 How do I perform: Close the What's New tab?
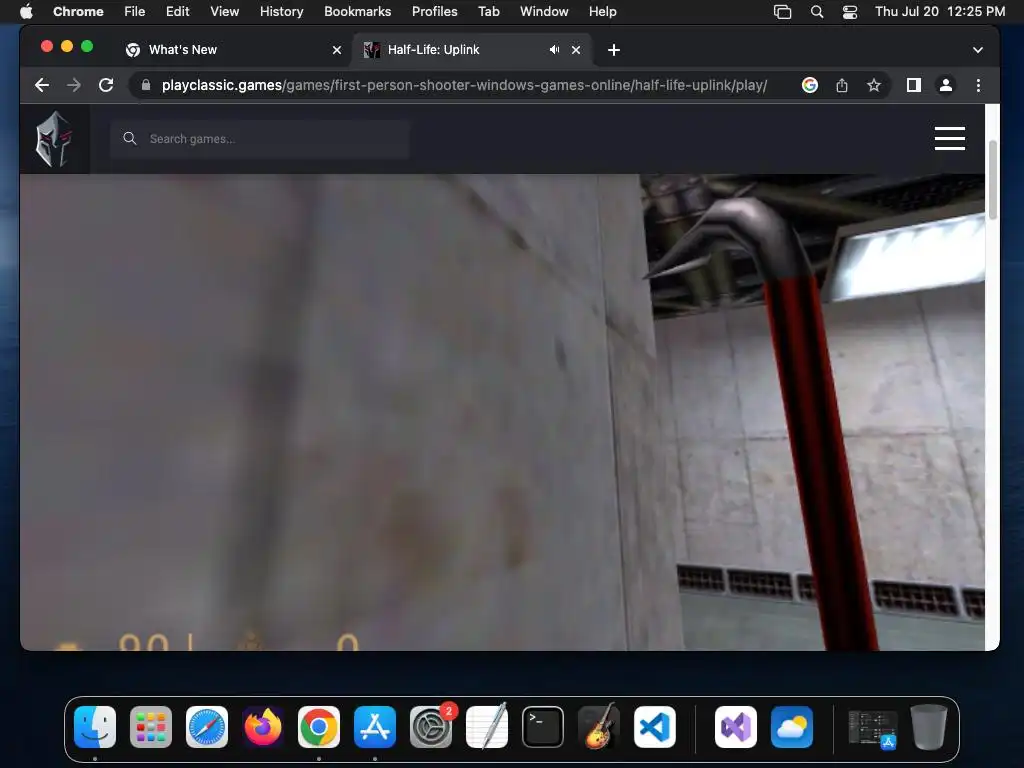coord(337,50)
